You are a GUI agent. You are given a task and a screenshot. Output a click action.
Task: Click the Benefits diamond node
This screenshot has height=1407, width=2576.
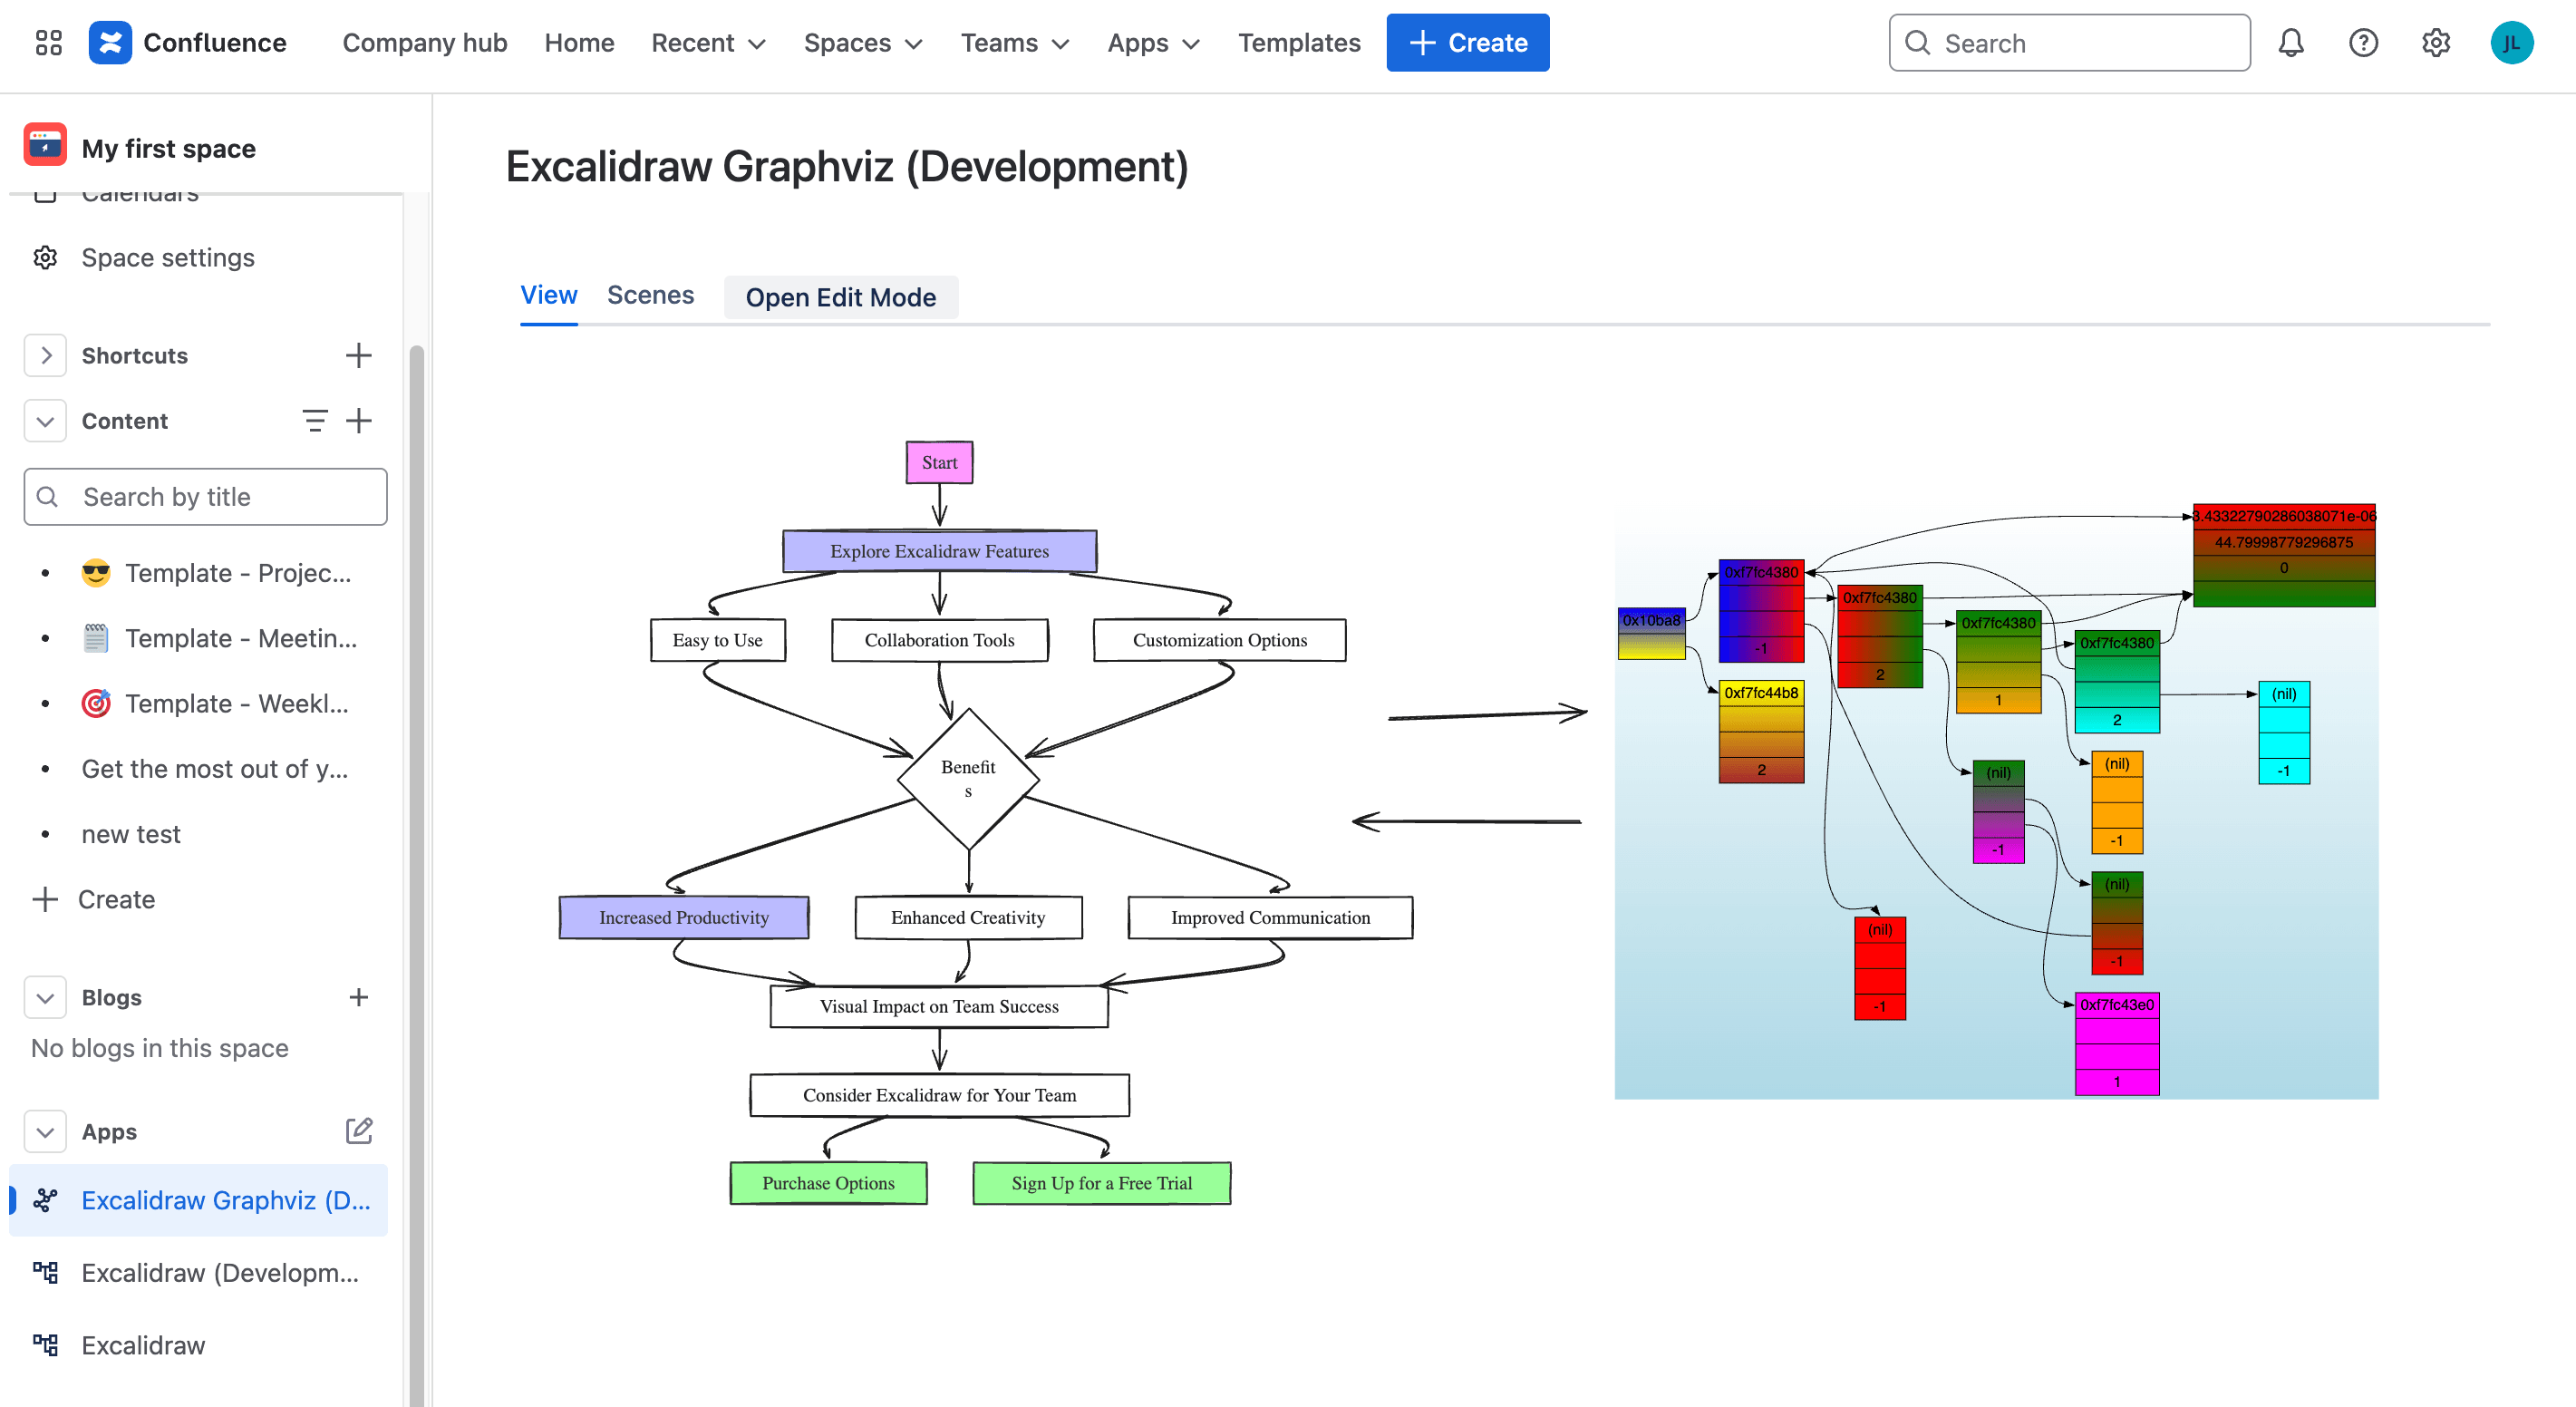click(x=968, y=778)
